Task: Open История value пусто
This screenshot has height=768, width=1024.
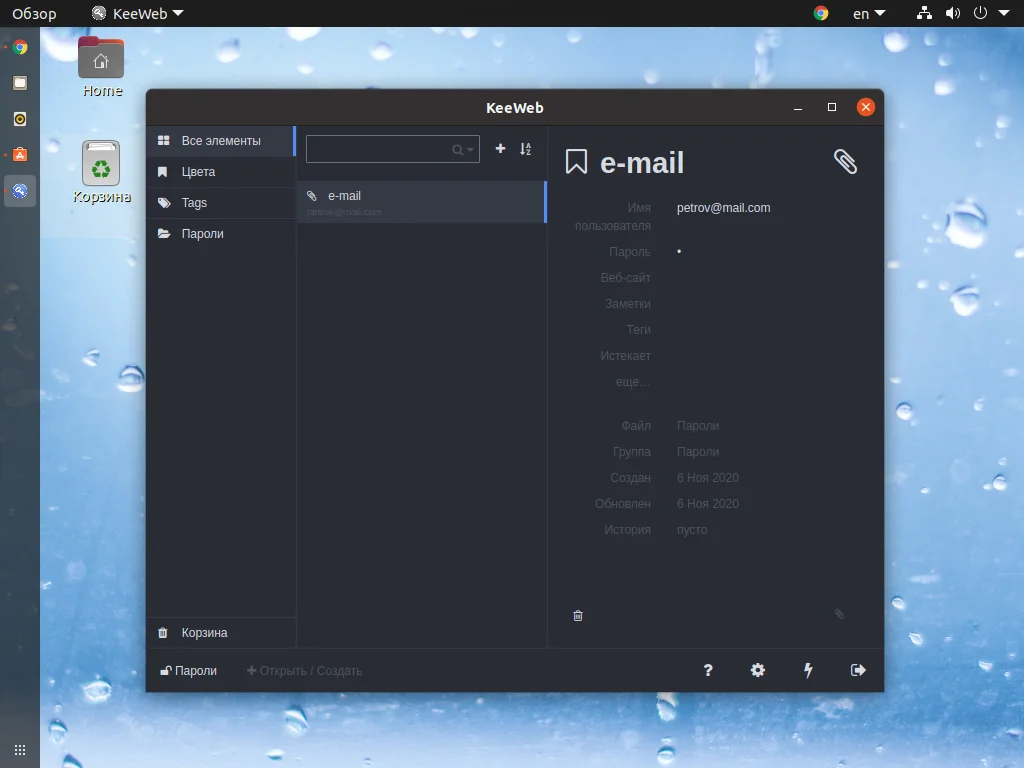Action: (x=692, y=530)
